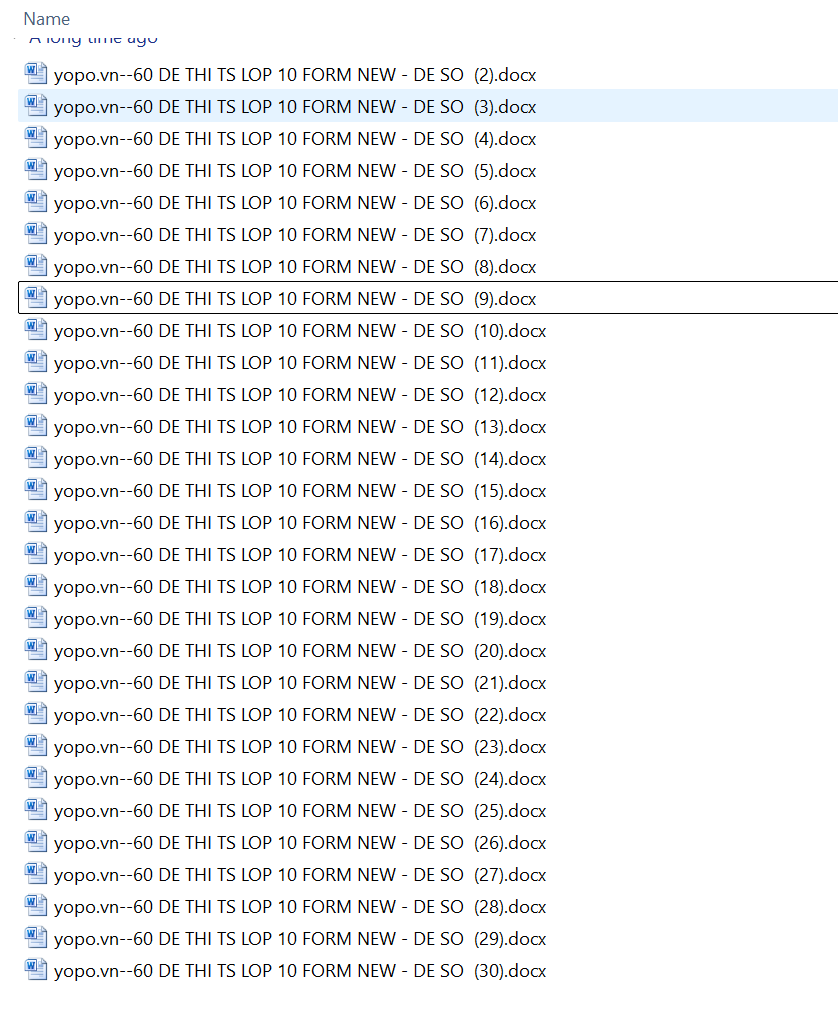838x1029 pixels.
Task: Select file name DE SO (29).docx
Action: 300,939
